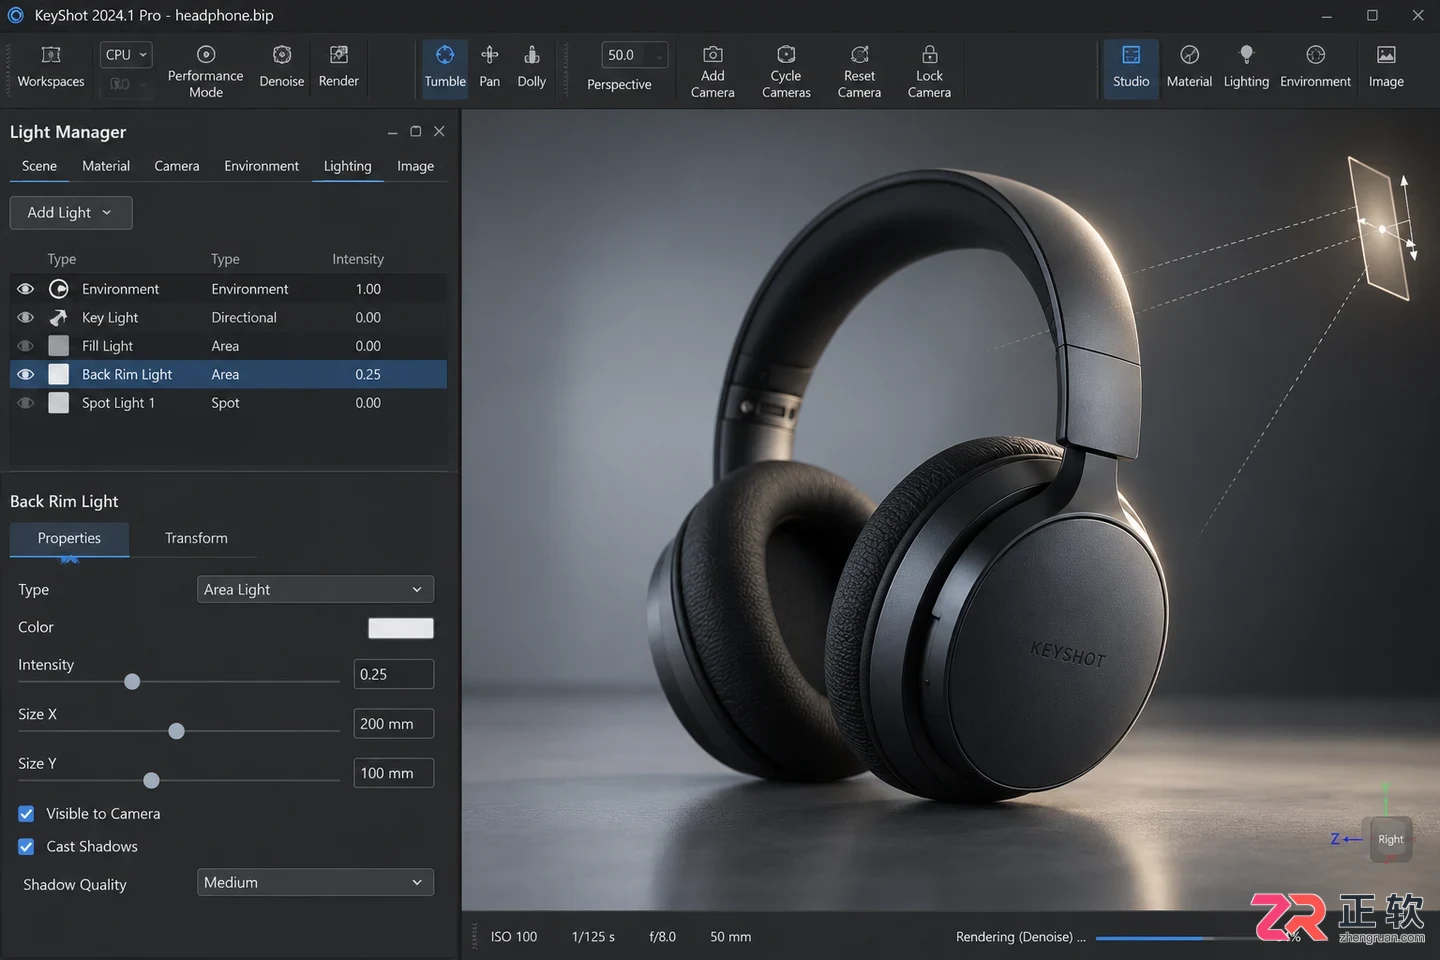Show the Fill Light using its eye
The image size is (1440, 960).
pyautogui.click(x=26, y=346)
